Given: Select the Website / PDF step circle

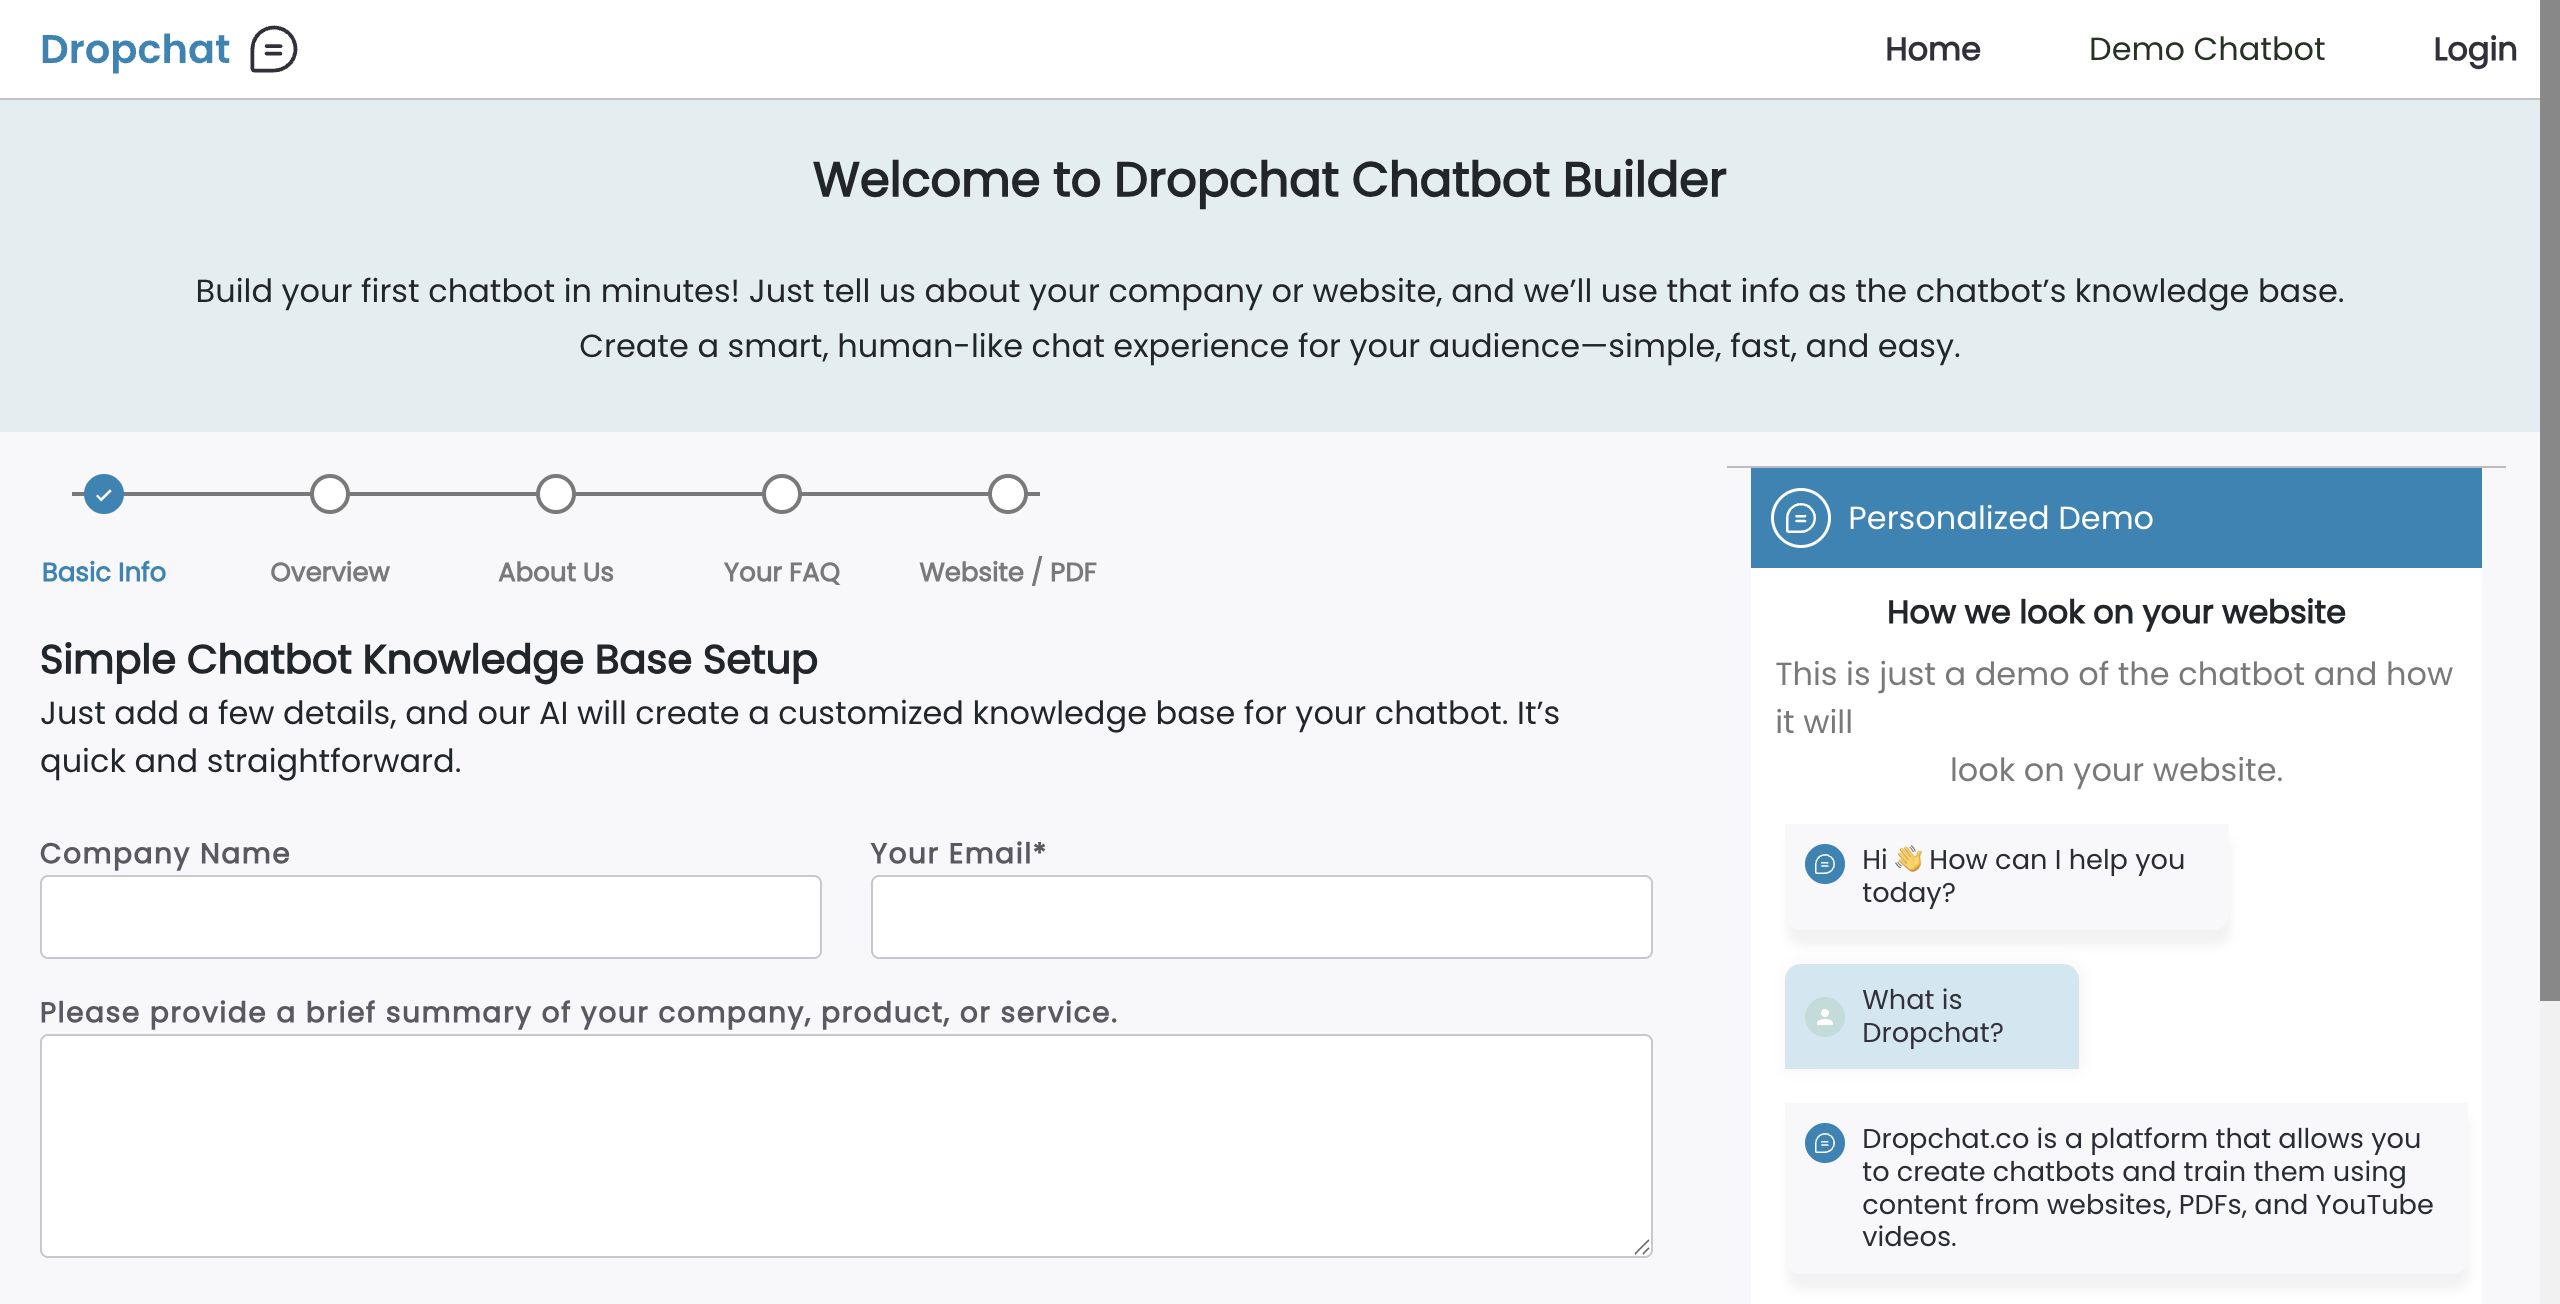Looking at the screenshot, I should click(x=1008, y=494).
